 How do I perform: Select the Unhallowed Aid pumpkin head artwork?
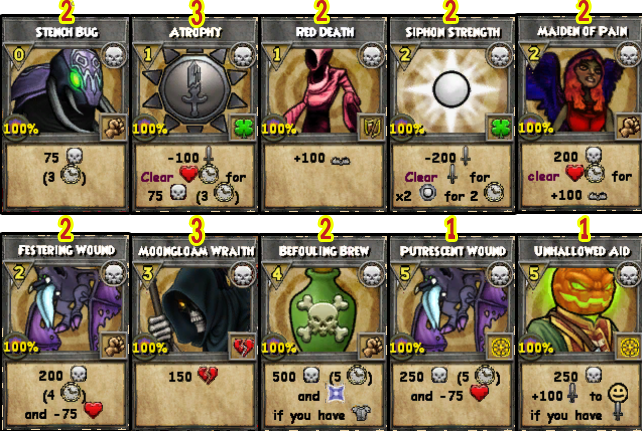point(581,309)
